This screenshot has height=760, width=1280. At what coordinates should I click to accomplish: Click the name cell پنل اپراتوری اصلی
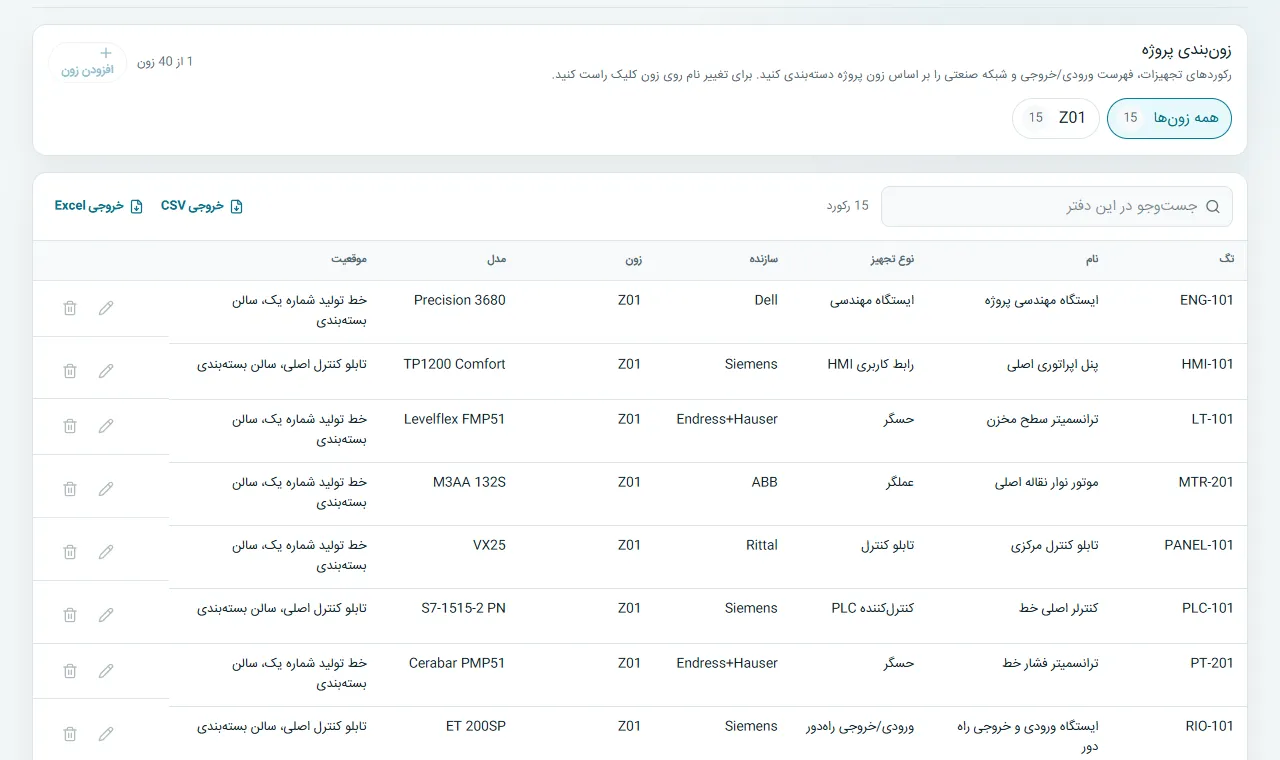(x=1053, y=364)
